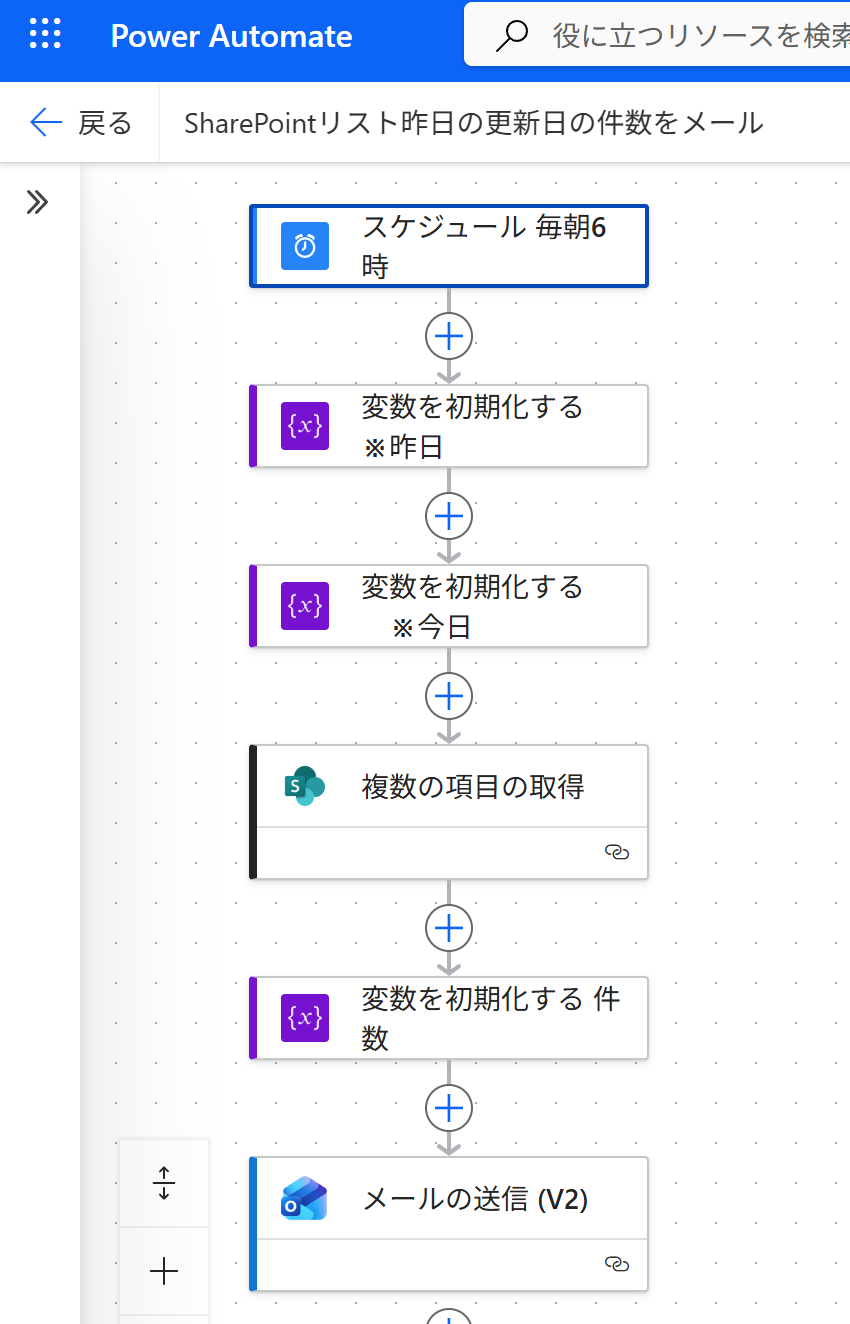Image resolution: width=850 pixels, height=1324 pixels.
Task: Zoom in using the canvas plus button
Action: pos(164,1271)
